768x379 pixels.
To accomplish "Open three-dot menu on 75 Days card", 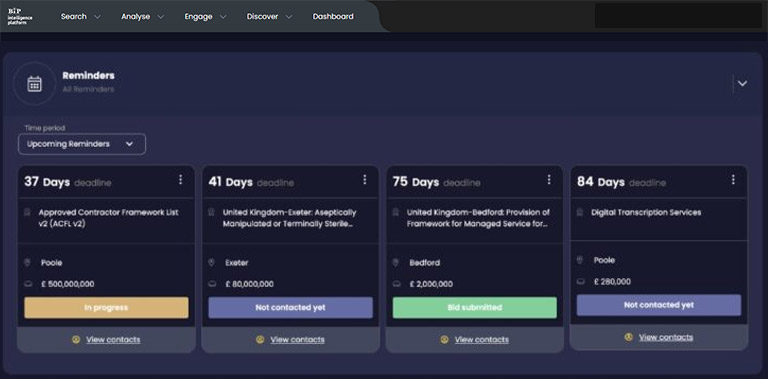I will point(549,180).
